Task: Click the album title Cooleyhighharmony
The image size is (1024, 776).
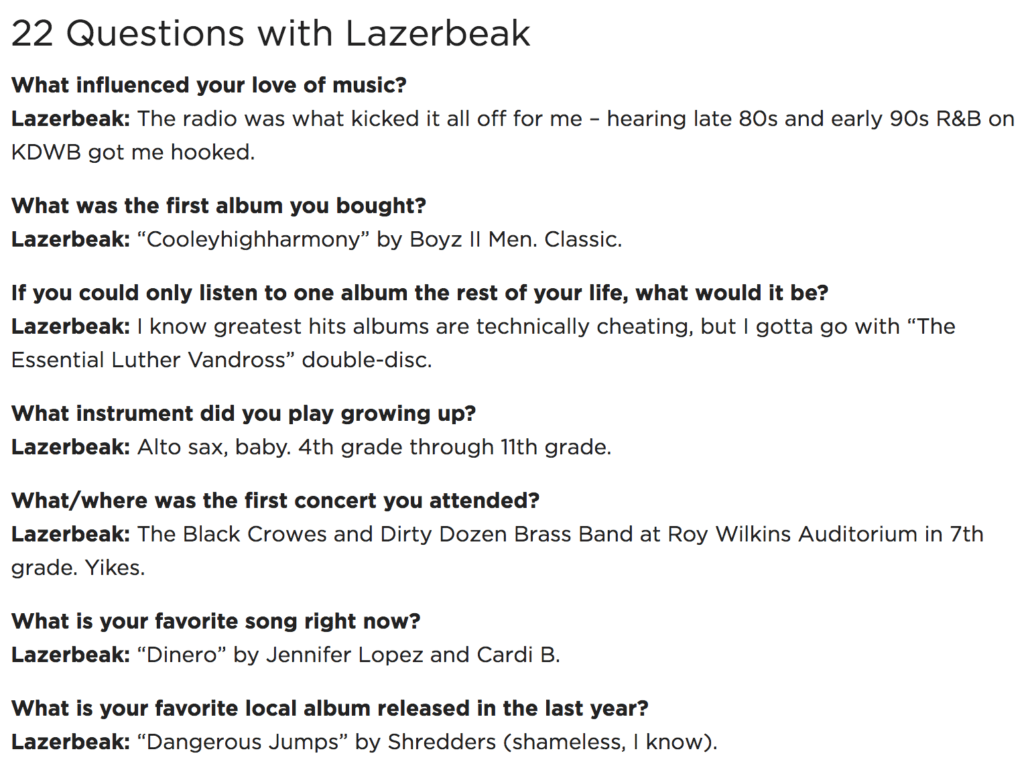Action: [253, 240]
